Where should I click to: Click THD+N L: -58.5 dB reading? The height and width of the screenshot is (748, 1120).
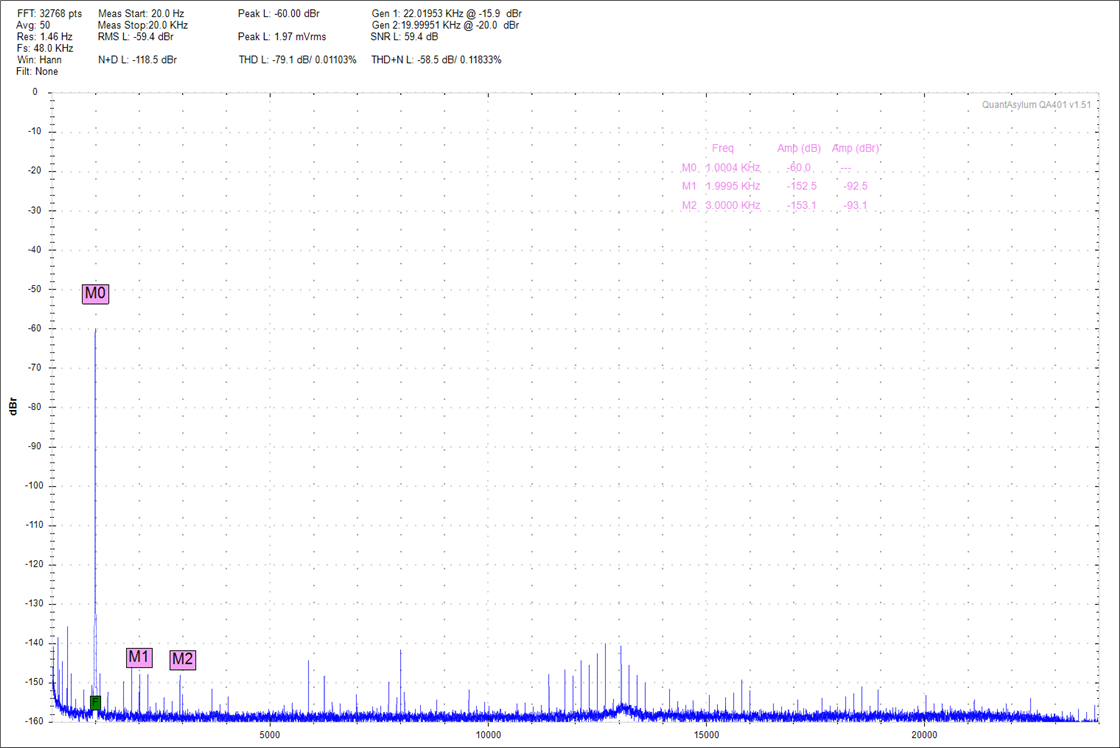436,60
